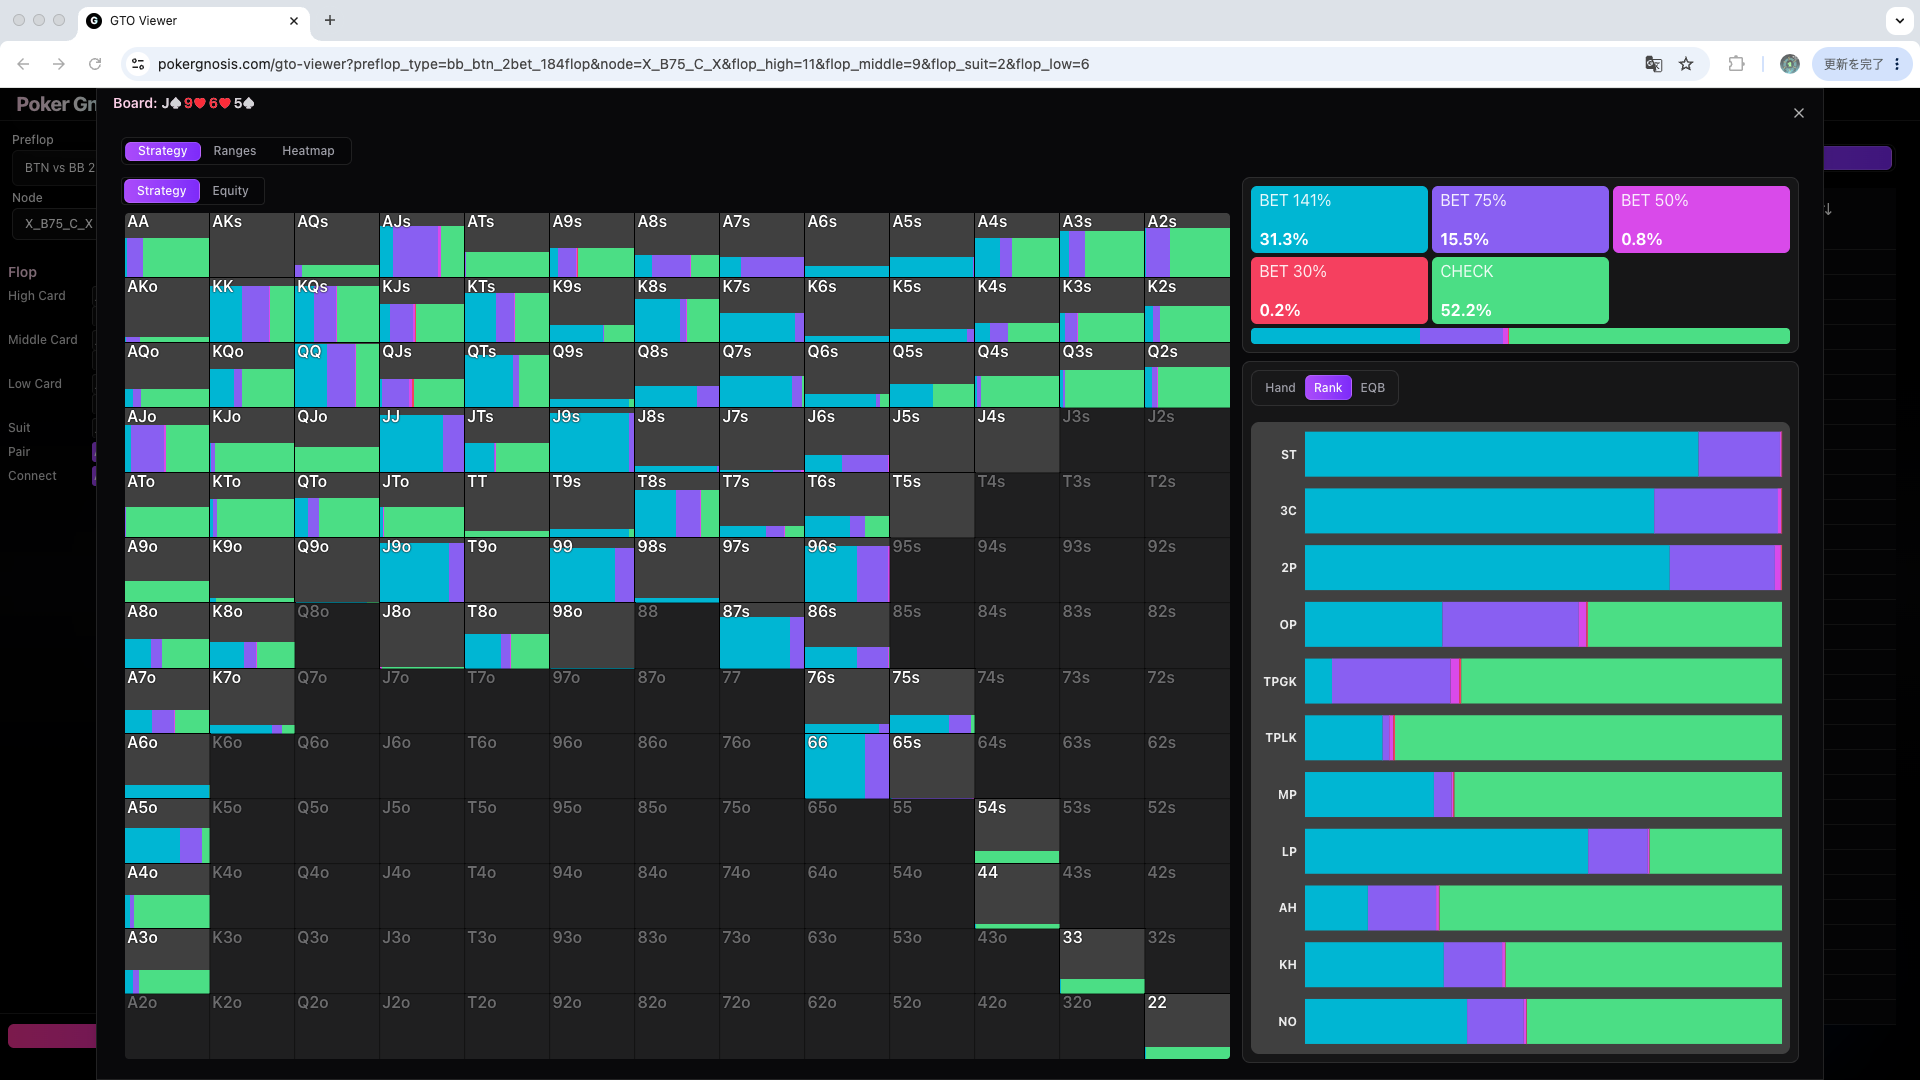The image size is (1920, 1080).
Task: Select the BET 141% action box
Action: (1339, 219)
